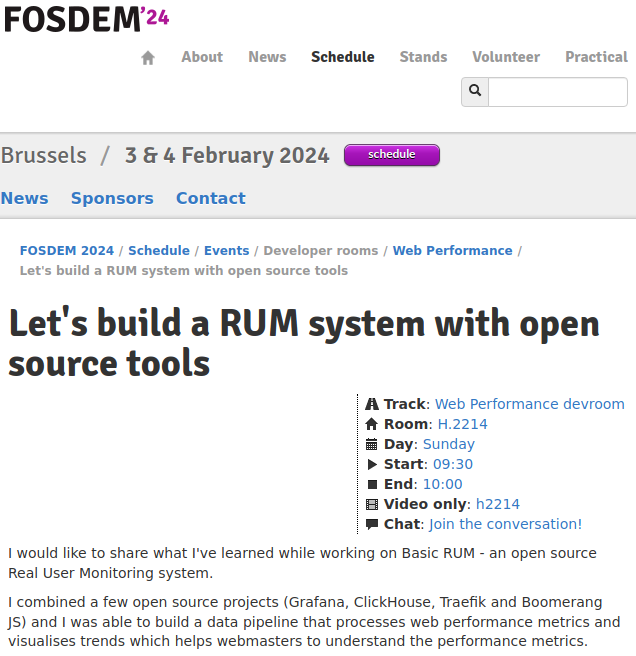Click the Day calendar icon
636x656 pixels.
pyautogui.click(x=372, y=444)
